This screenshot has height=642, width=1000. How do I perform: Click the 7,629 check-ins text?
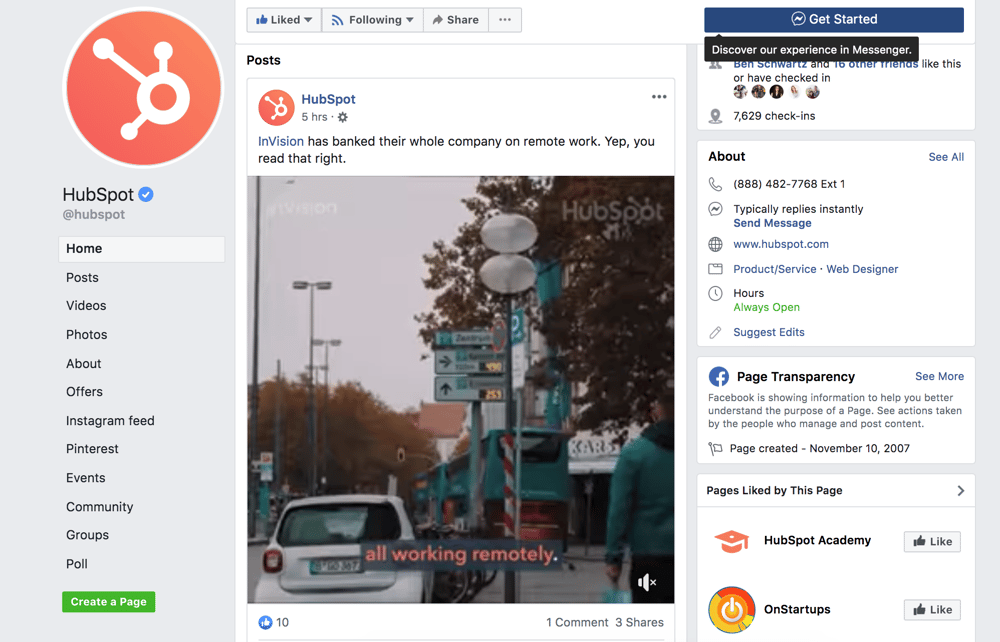coord(774,116)
